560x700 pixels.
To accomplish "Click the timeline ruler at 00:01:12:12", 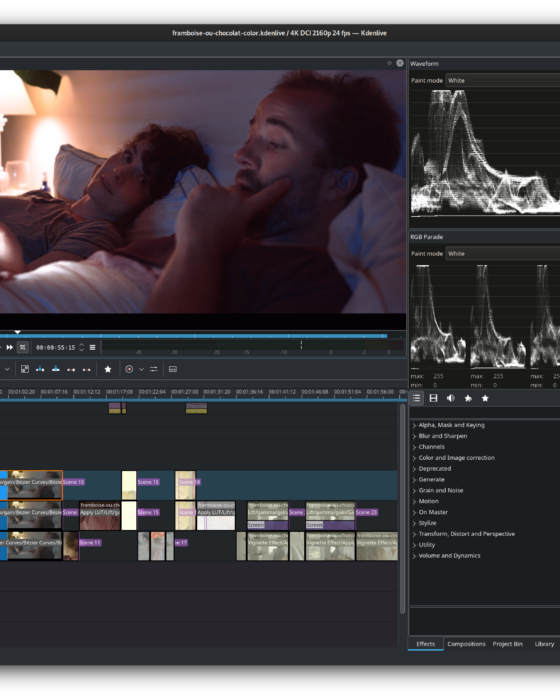I will 87,392.
